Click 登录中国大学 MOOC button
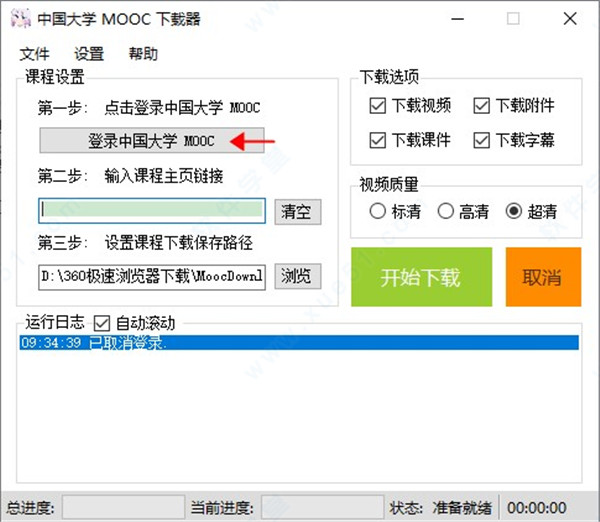The image size is (600, 522). coord(152,140)
